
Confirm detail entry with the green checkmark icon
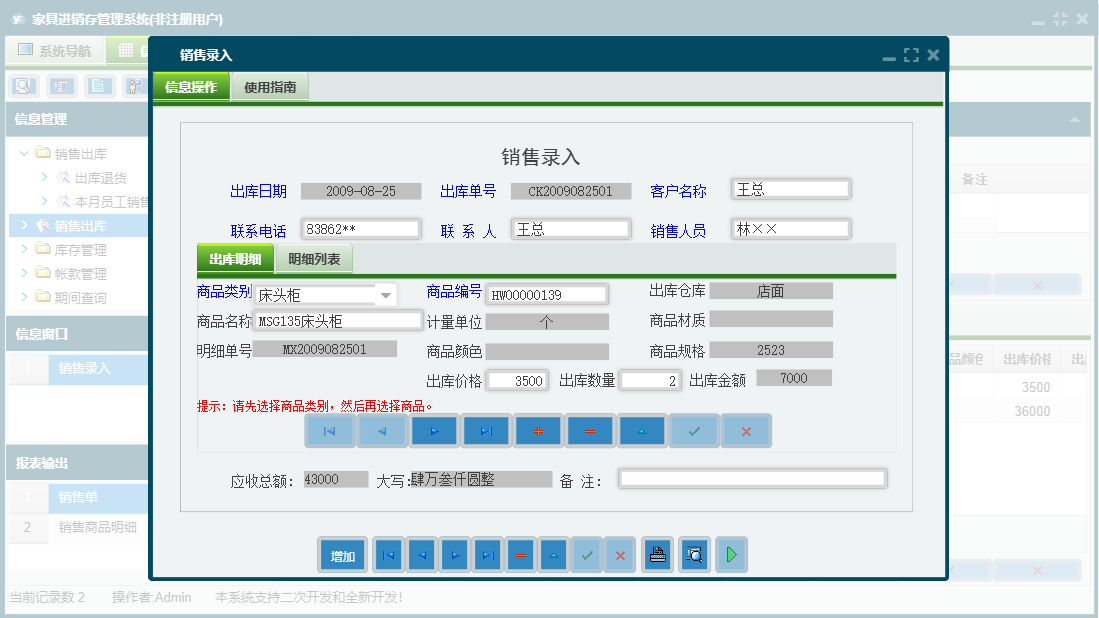pyautogui.click(x=694, y=430)
